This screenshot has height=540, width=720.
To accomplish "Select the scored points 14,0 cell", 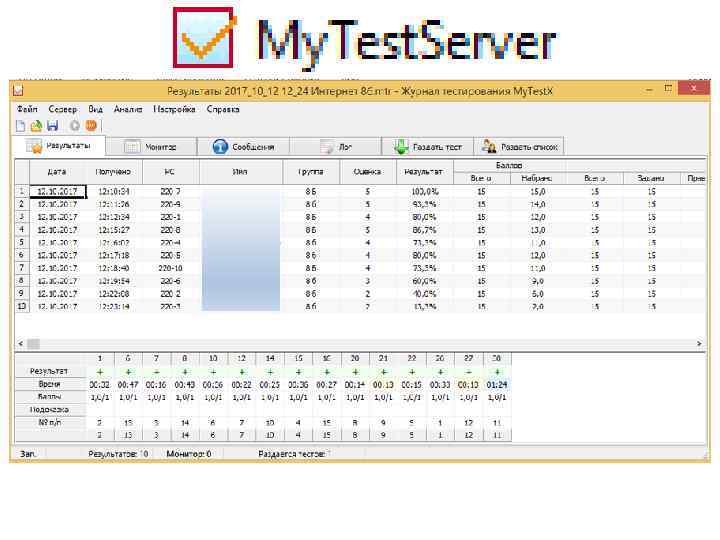I will 538,204.
